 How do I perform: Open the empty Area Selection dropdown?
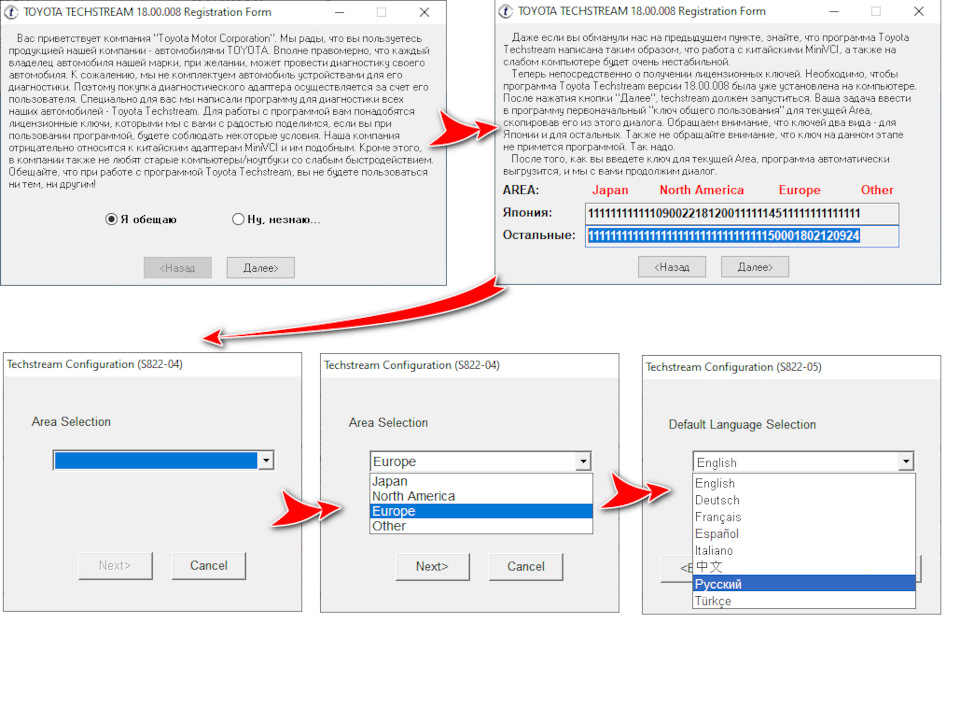tap(266, 460)
